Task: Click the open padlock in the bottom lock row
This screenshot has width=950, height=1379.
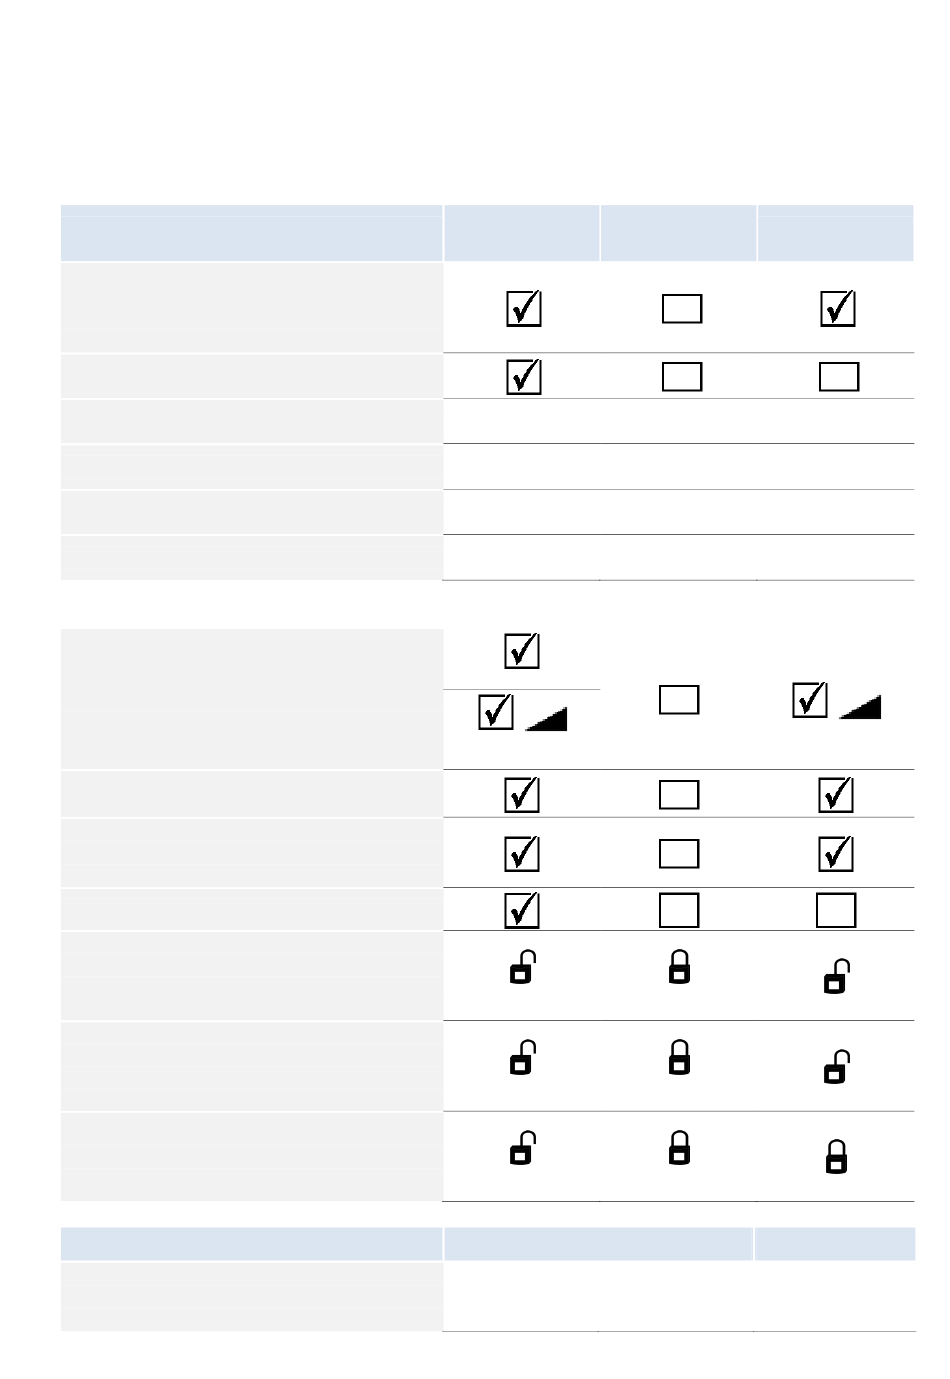Action: pyautogui.click(x=522, y=1148)
